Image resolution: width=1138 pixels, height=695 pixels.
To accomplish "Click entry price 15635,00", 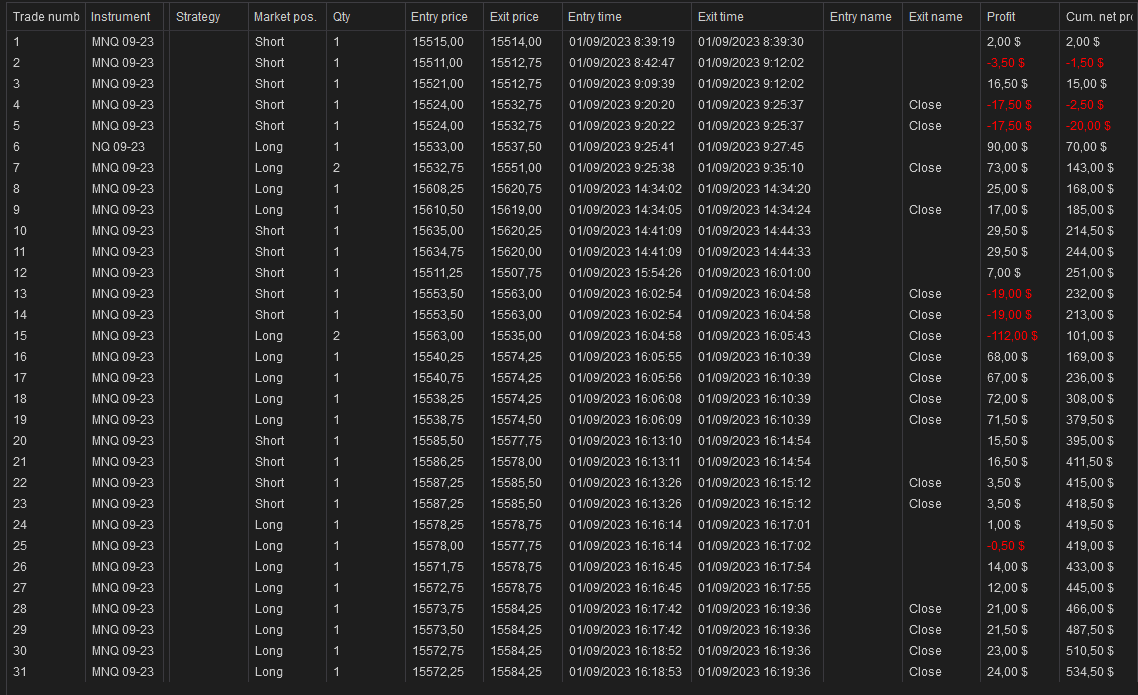I will pos(438,231).
